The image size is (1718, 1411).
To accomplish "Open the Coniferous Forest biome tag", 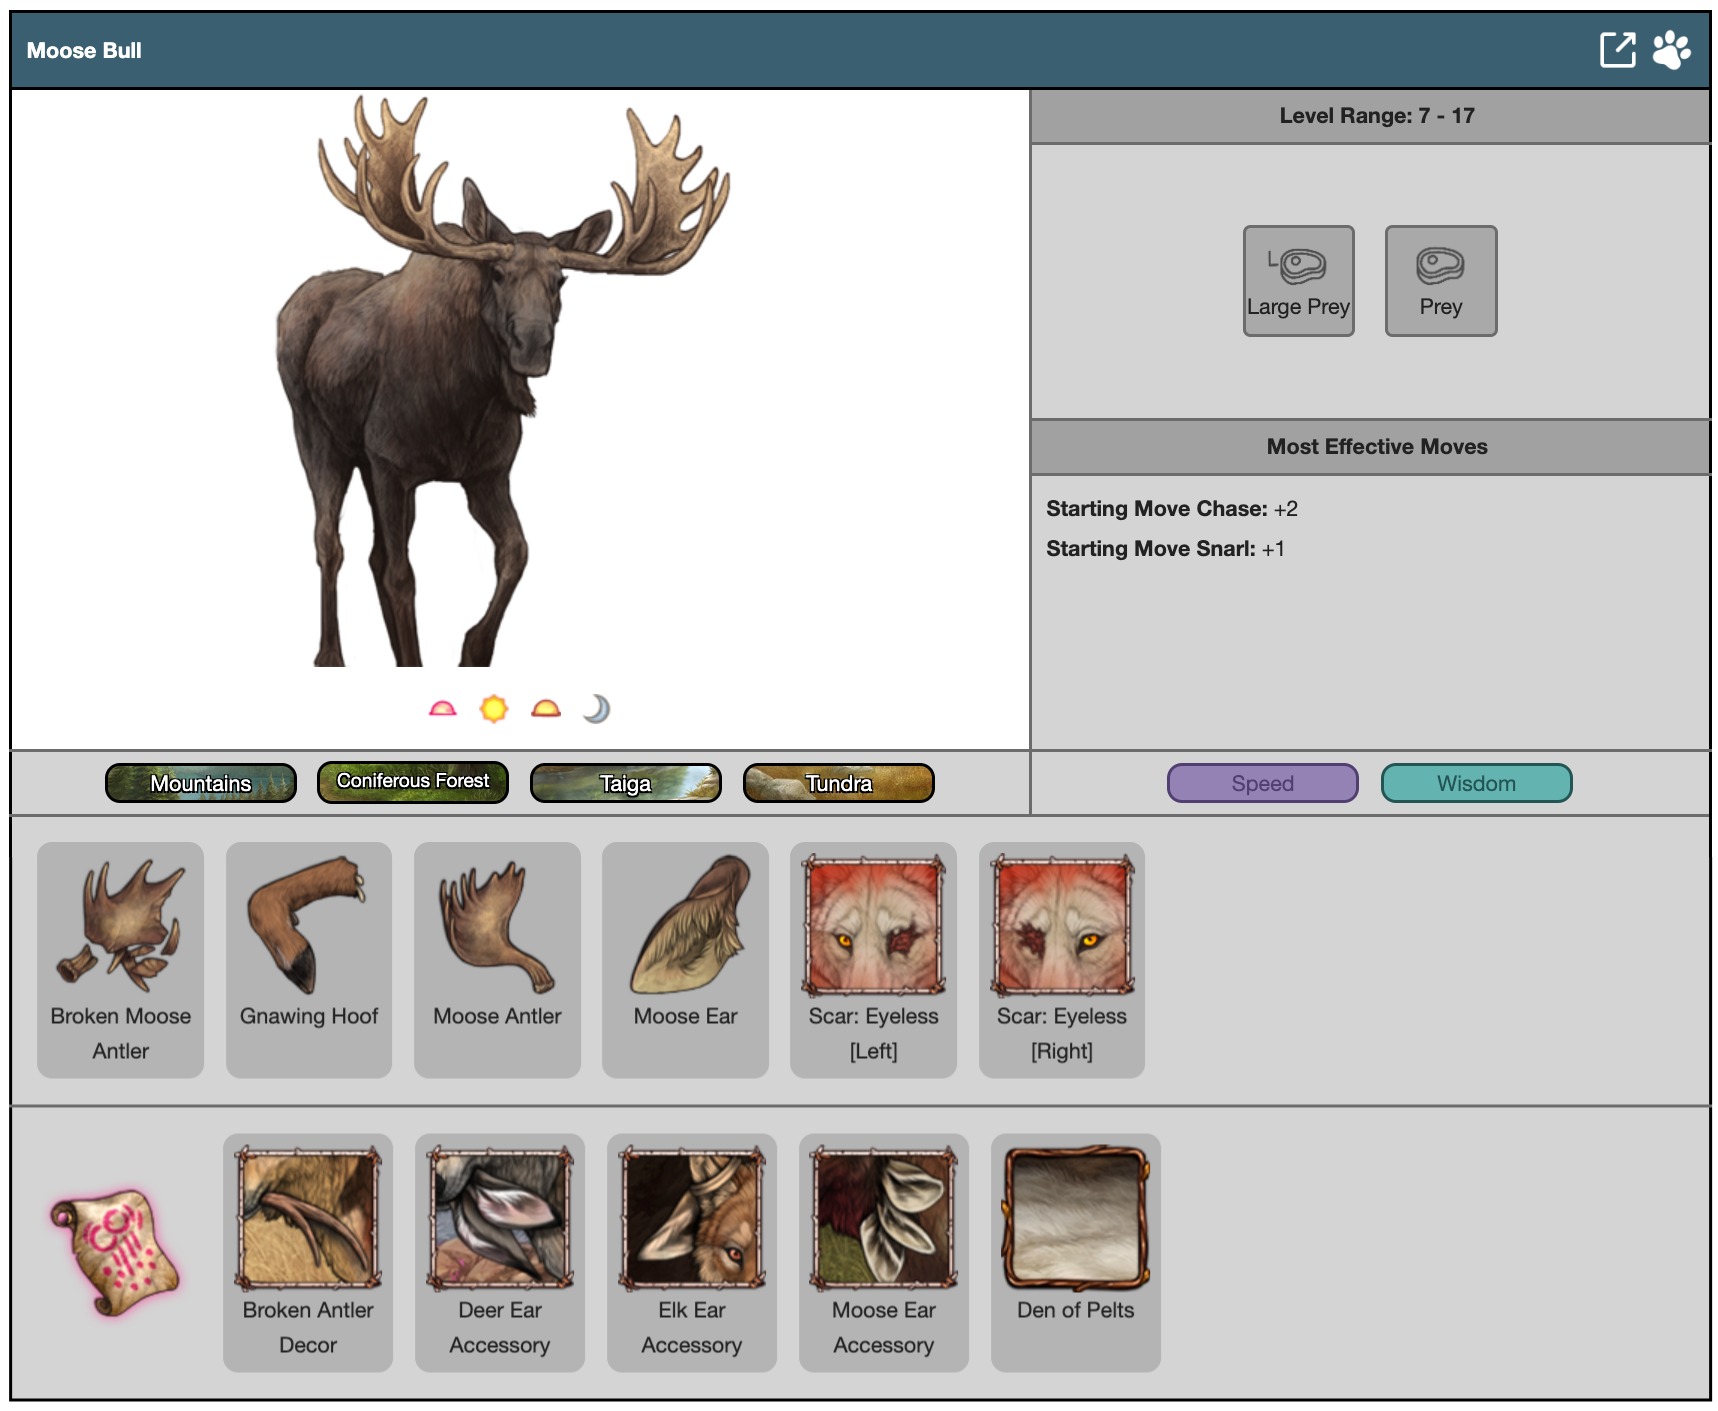I will [413, 782].
